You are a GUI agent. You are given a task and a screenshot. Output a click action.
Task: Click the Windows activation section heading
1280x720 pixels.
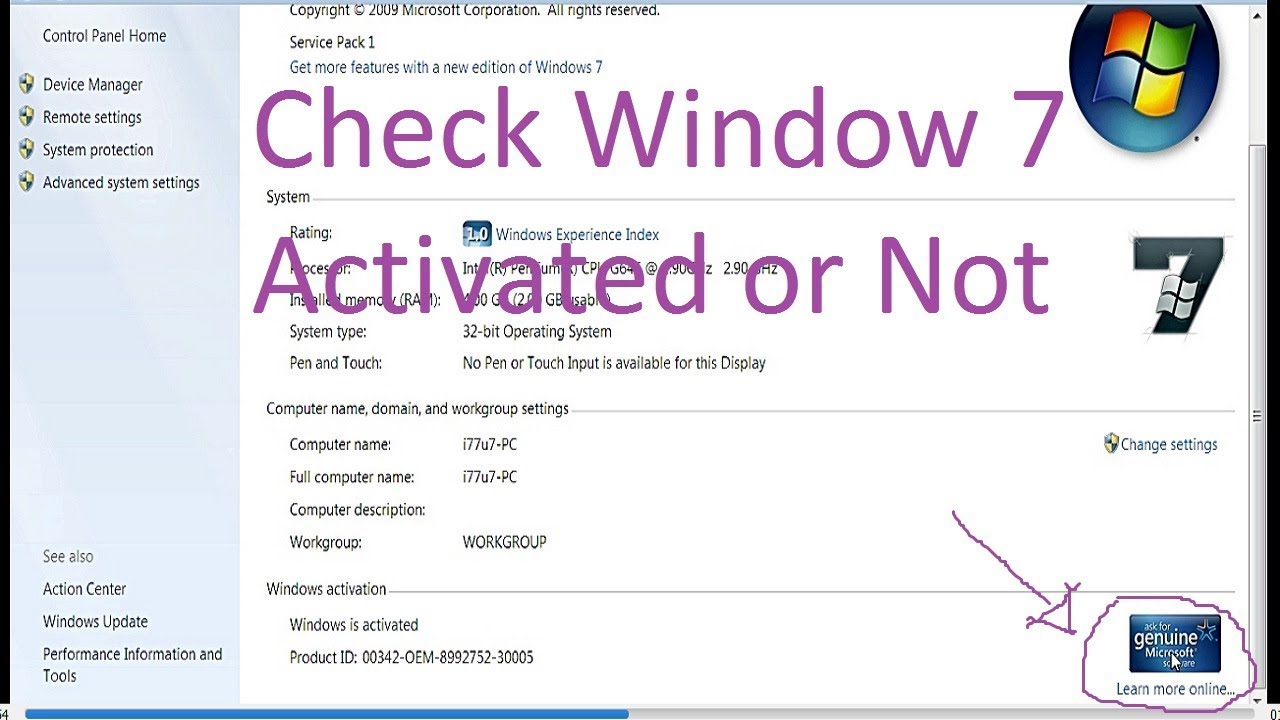[x=326, y=590]
